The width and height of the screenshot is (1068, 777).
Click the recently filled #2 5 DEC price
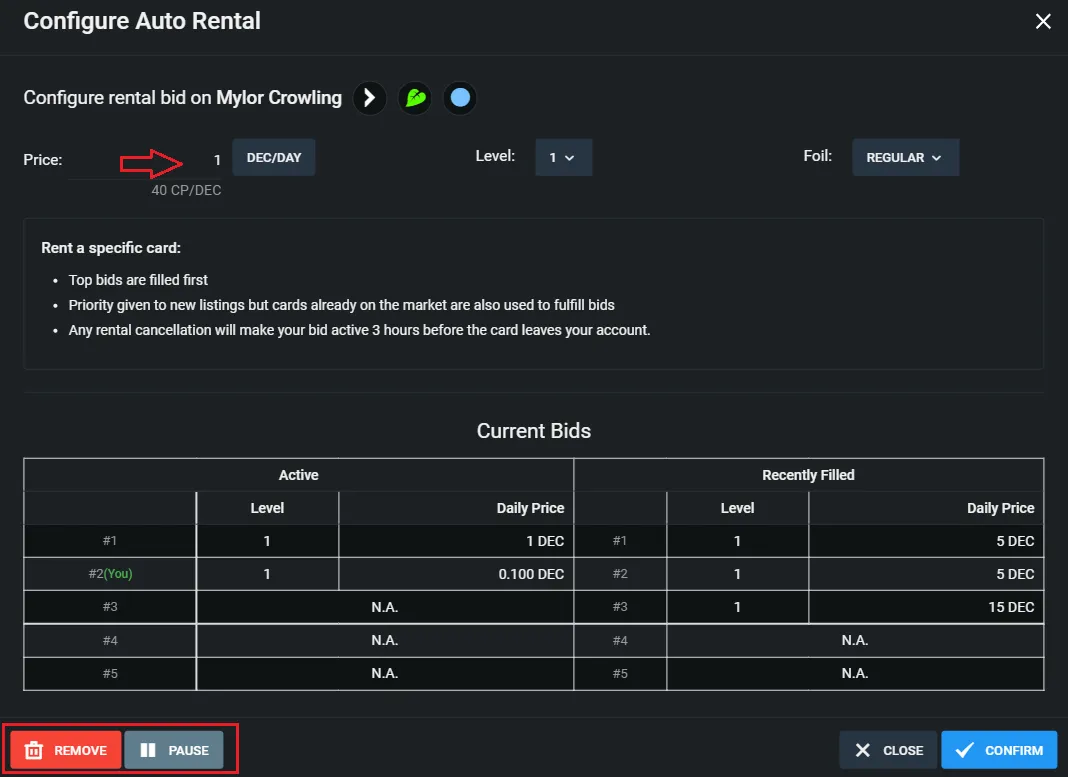click(x=1015, y=574)
